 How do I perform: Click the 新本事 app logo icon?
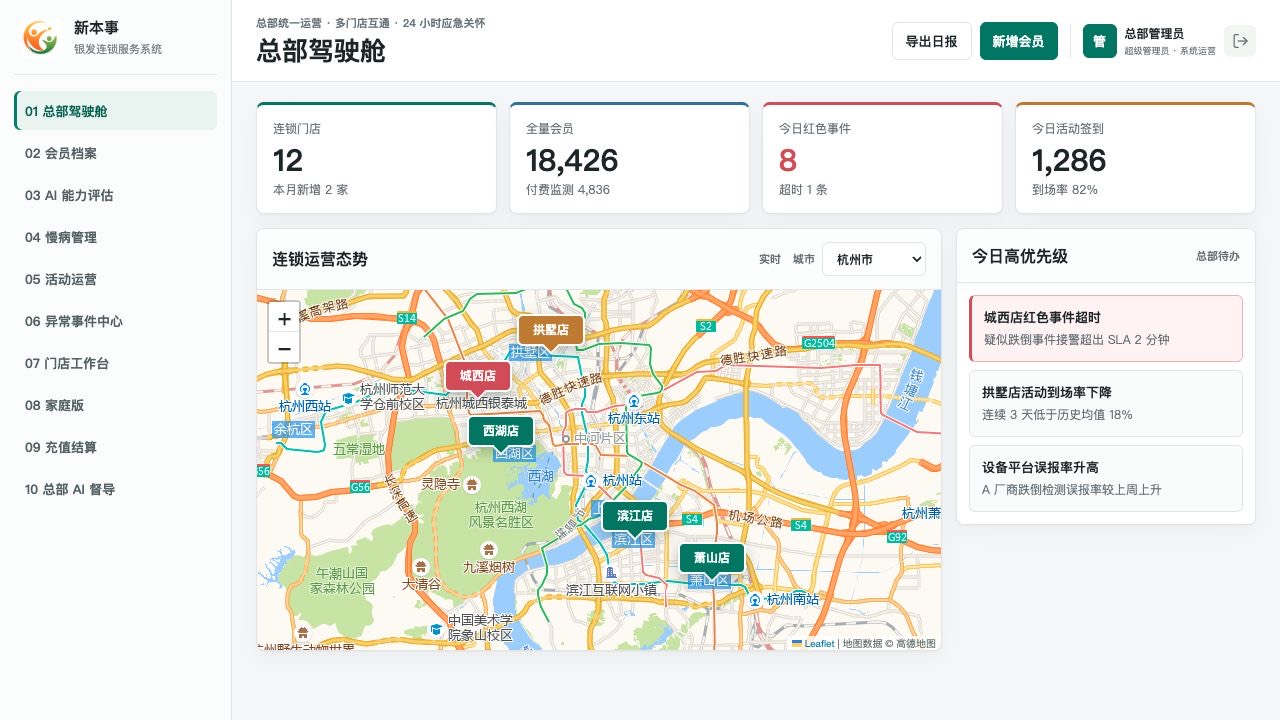41,38
